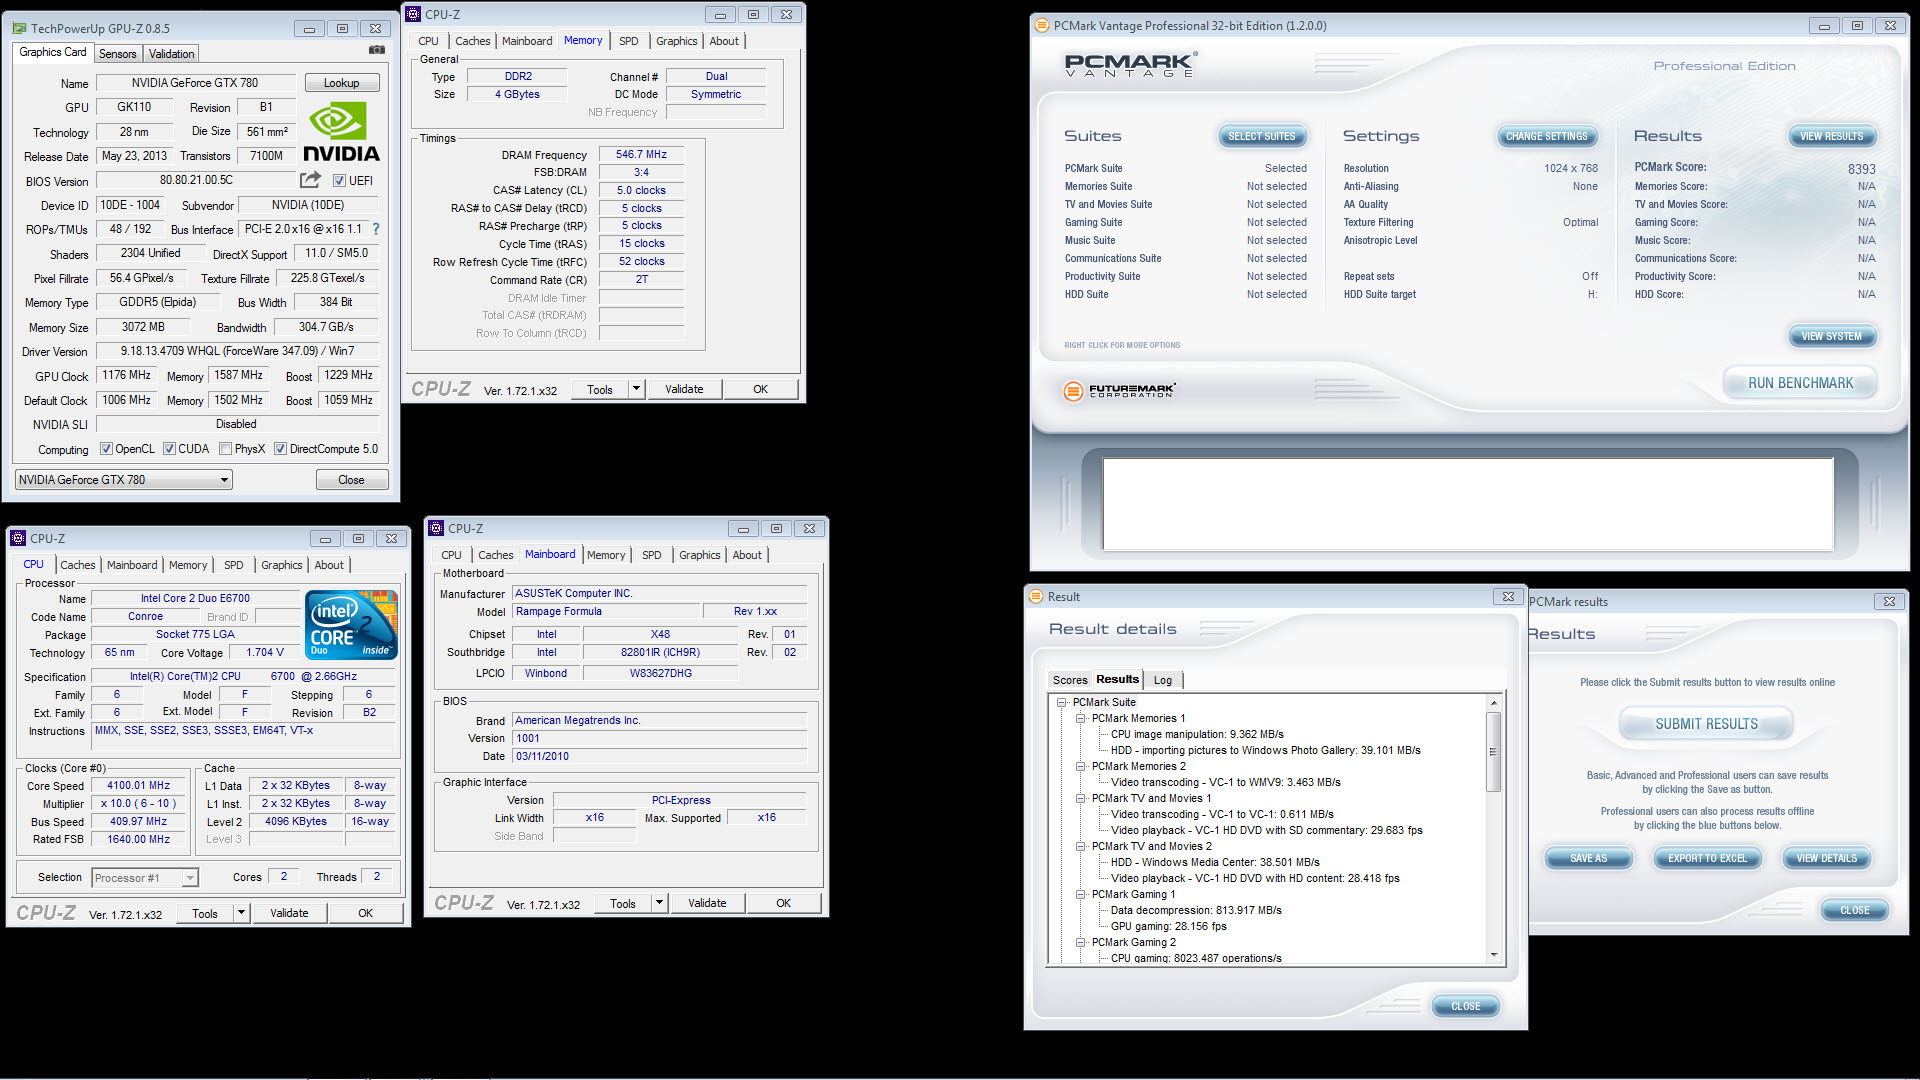Click the Close button in GPU-Z
The image size is (1920, 1080).
click(x=351, y=480)
